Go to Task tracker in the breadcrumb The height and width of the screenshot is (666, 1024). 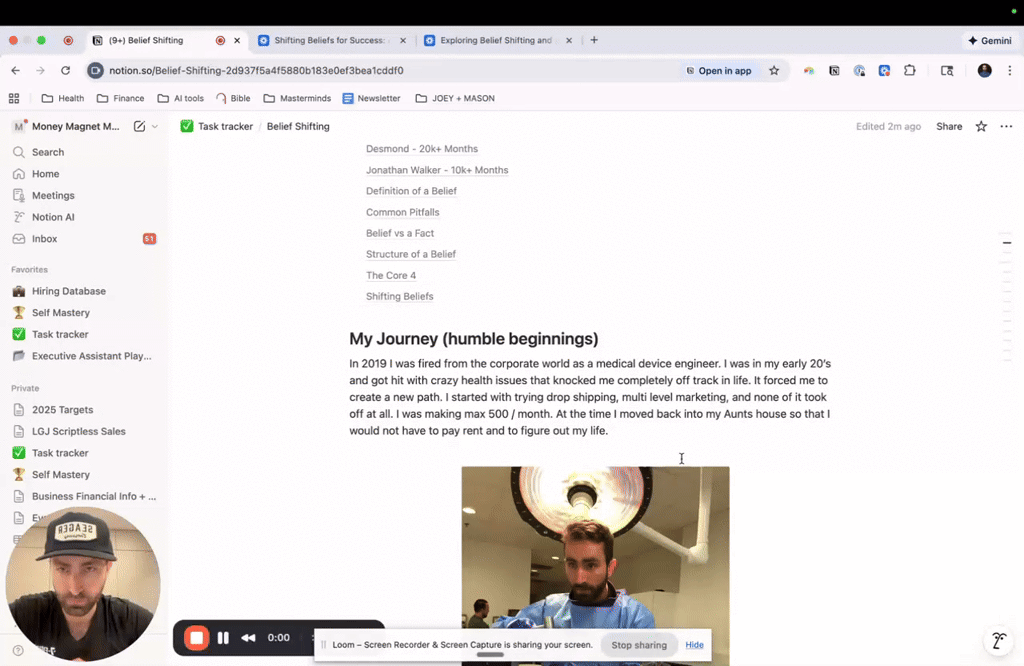click(x=217, y=127)
